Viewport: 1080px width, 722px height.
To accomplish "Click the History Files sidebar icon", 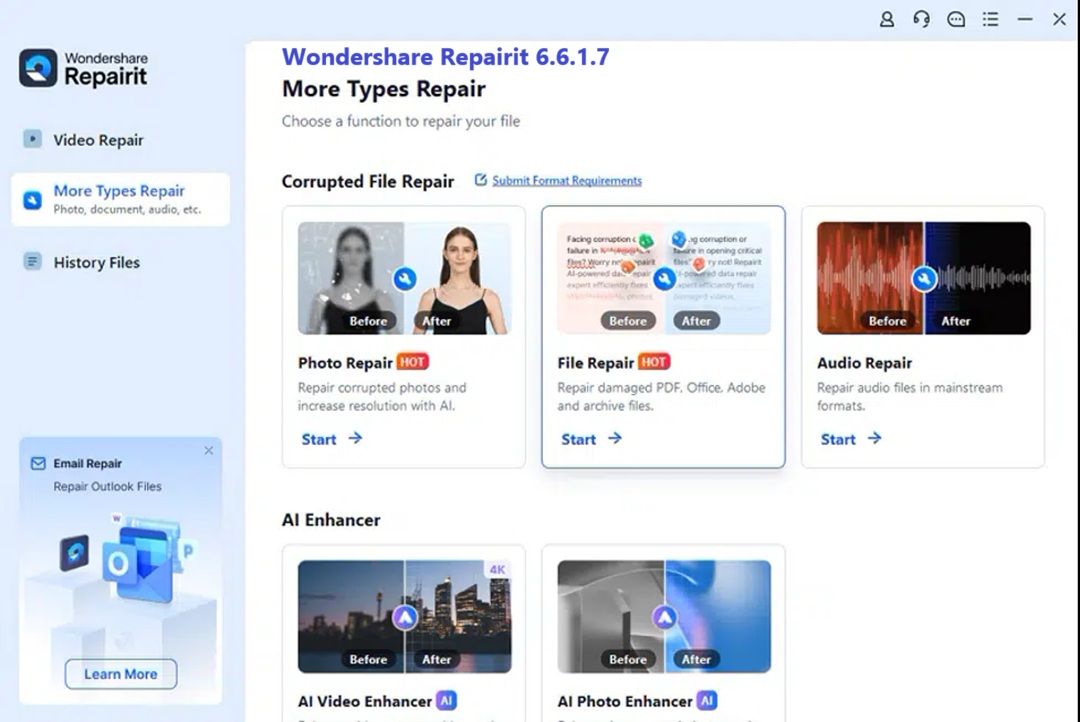I will point(32,262).
